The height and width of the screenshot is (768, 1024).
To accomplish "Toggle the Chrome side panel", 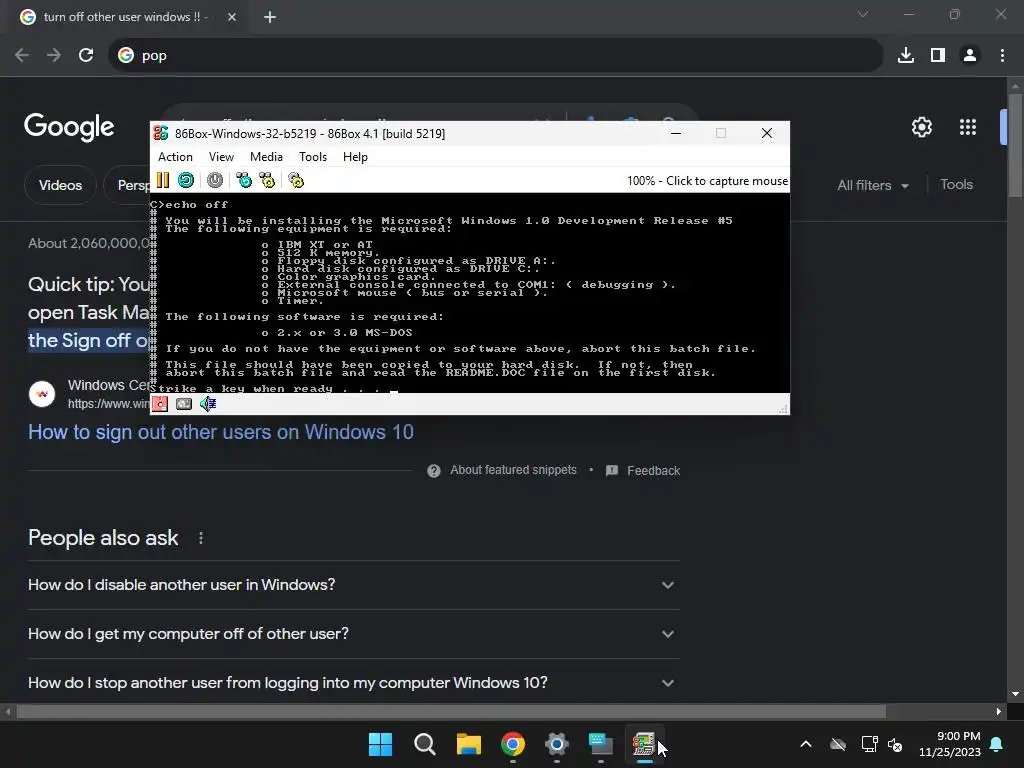I will 938,56.
